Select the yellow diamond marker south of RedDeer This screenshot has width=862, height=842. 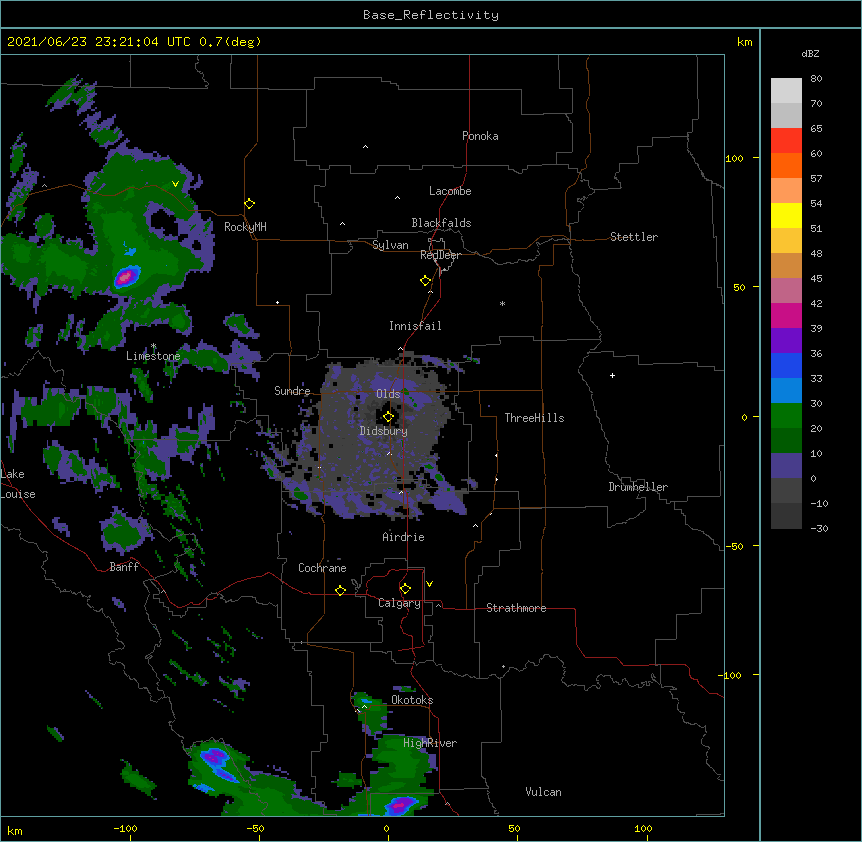point(425,281)
